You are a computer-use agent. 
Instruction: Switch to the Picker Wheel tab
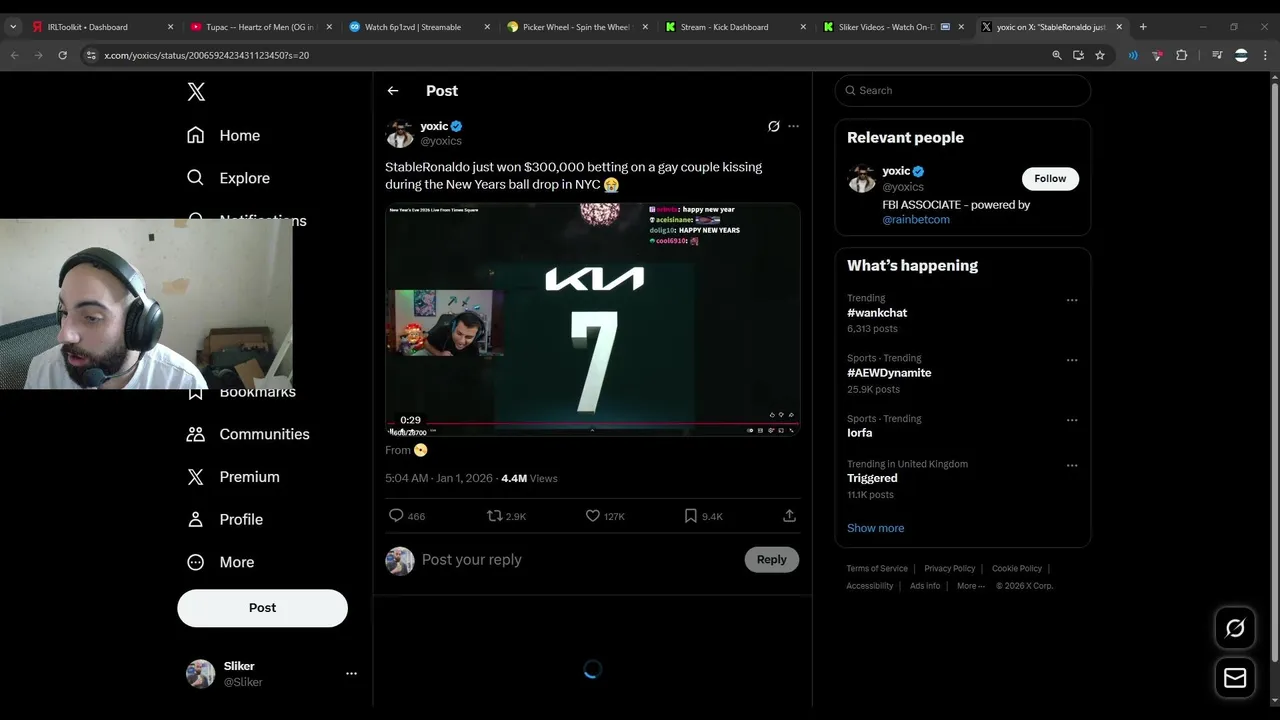tap(577, 27)
